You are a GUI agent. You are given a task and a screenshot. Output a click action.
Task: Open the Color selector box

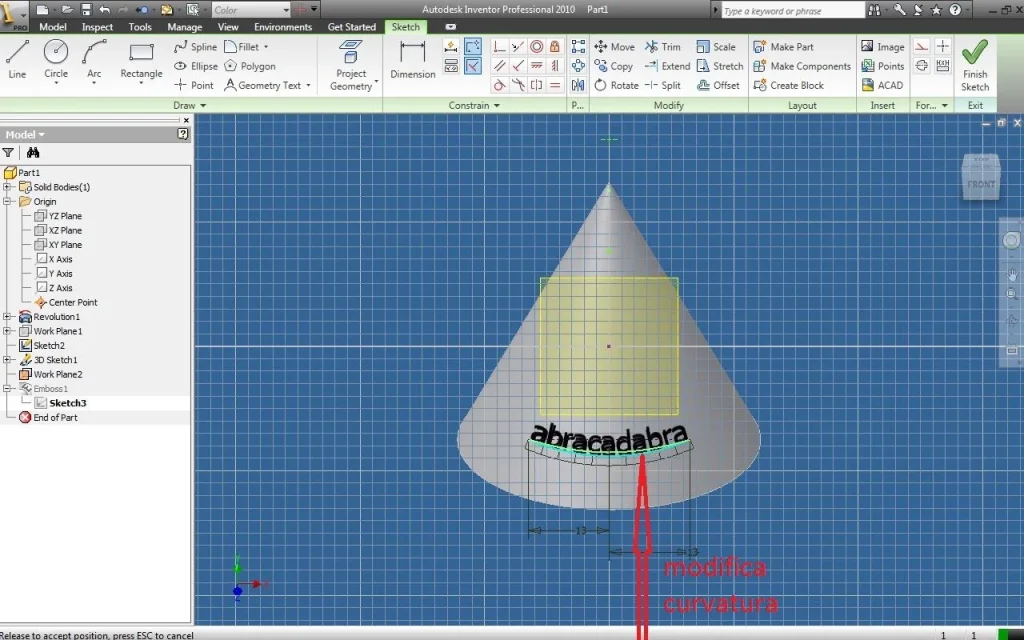[x=251, y=10]
